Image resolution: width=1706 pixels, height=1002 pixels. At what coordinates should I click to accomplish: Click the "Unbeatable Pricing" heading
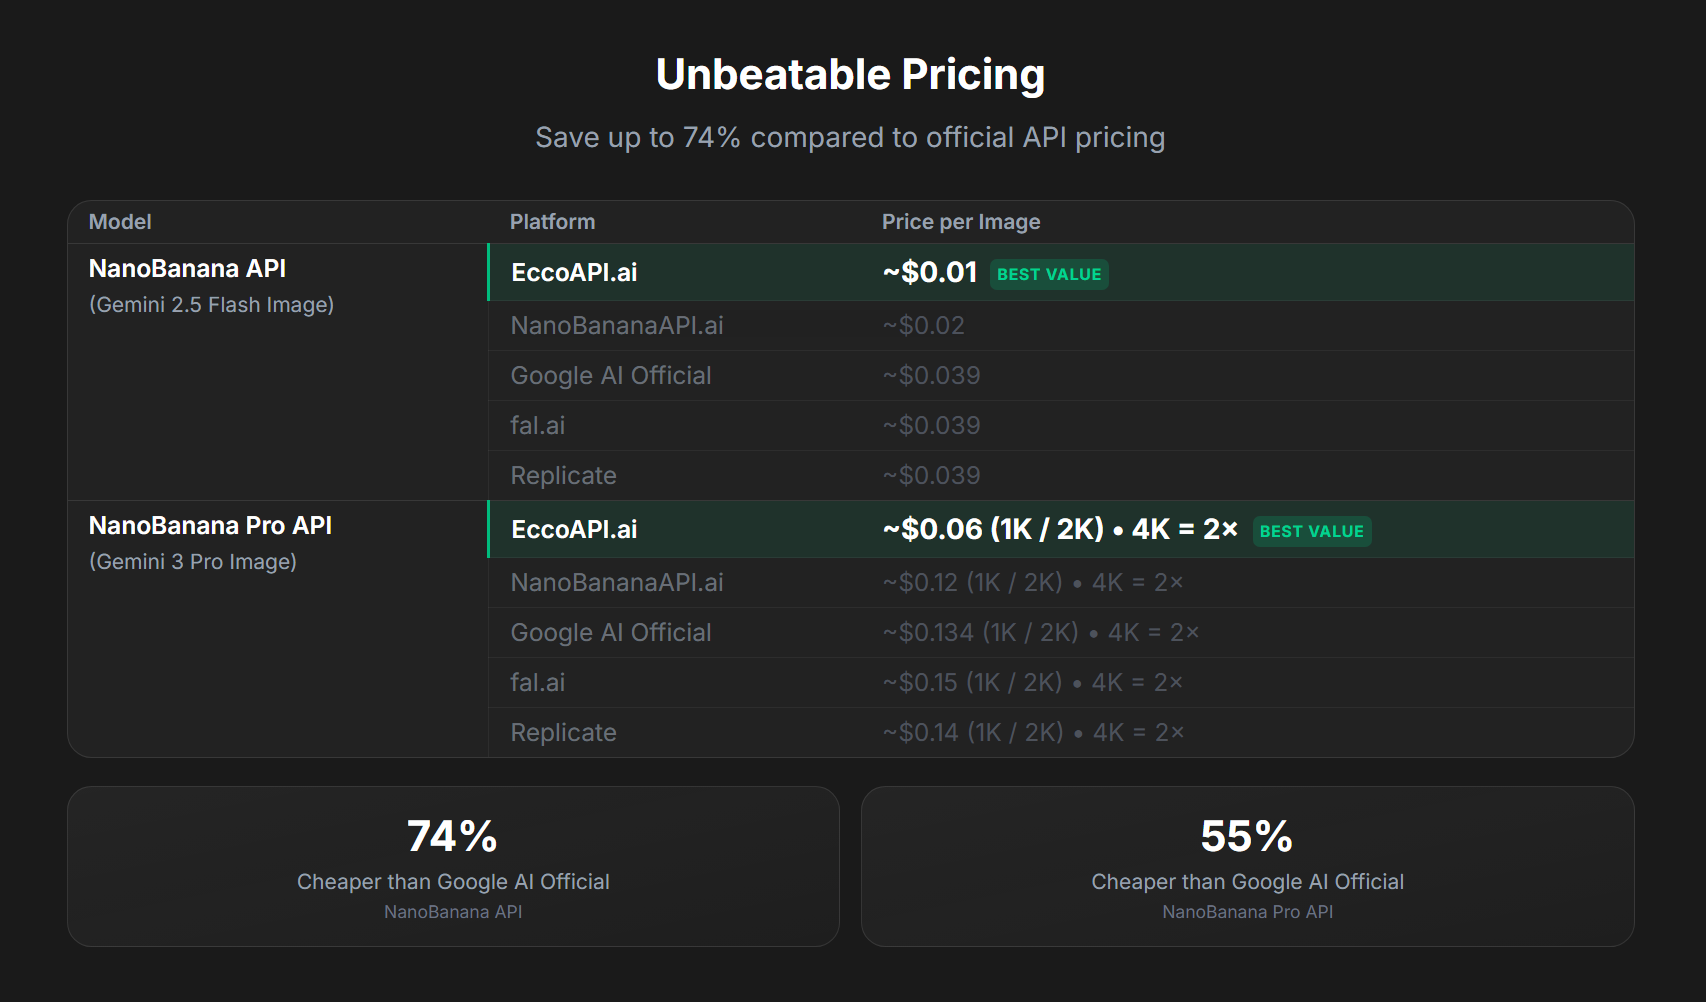pyautogui.click(x=850, y=75)
